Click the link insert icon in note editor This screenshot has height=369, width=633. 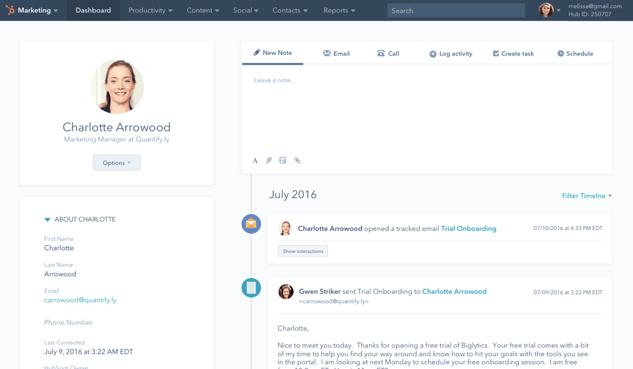(297, 161)
